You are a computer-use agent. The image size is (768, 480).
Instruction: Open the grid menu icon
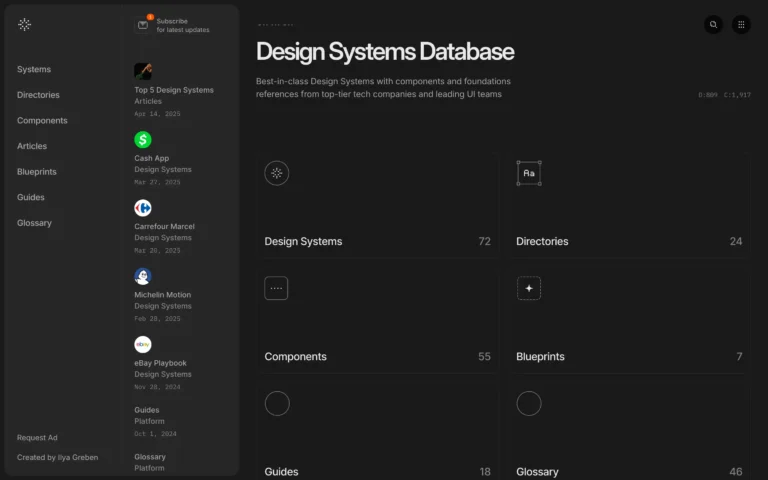pos(741,24)
